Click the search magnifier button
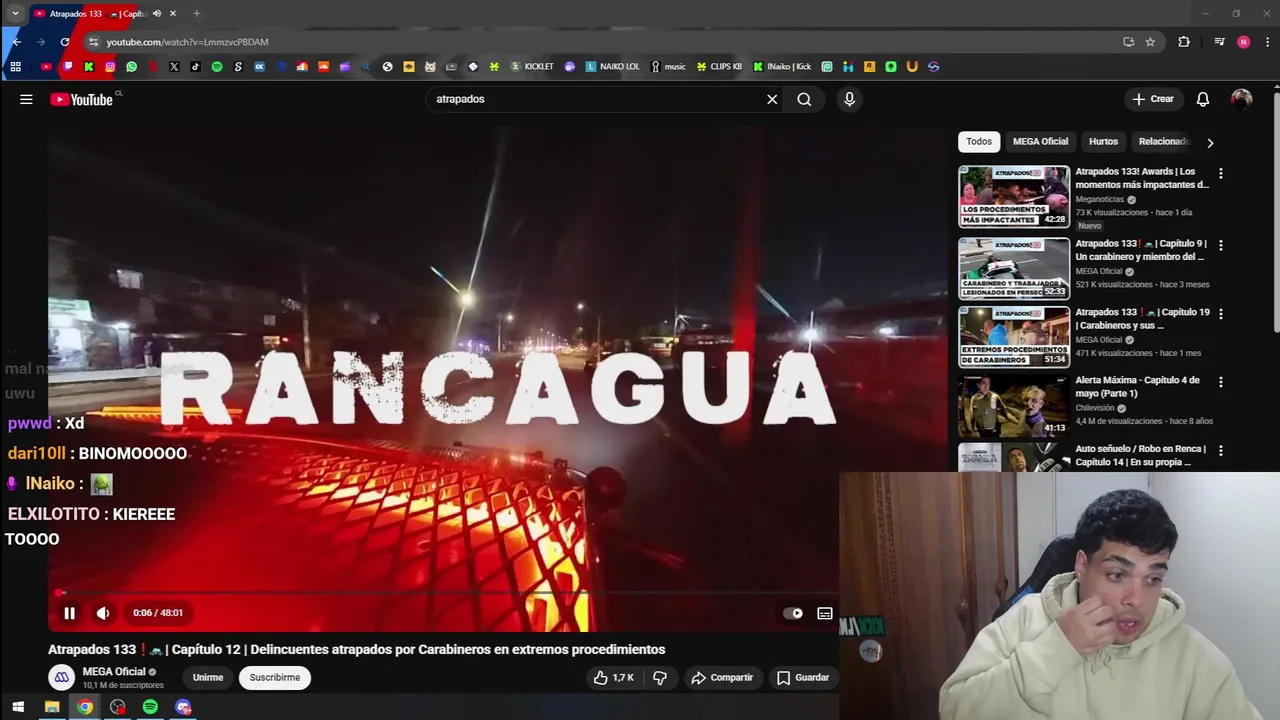1280x720 pixels. (x=804, y=99)
